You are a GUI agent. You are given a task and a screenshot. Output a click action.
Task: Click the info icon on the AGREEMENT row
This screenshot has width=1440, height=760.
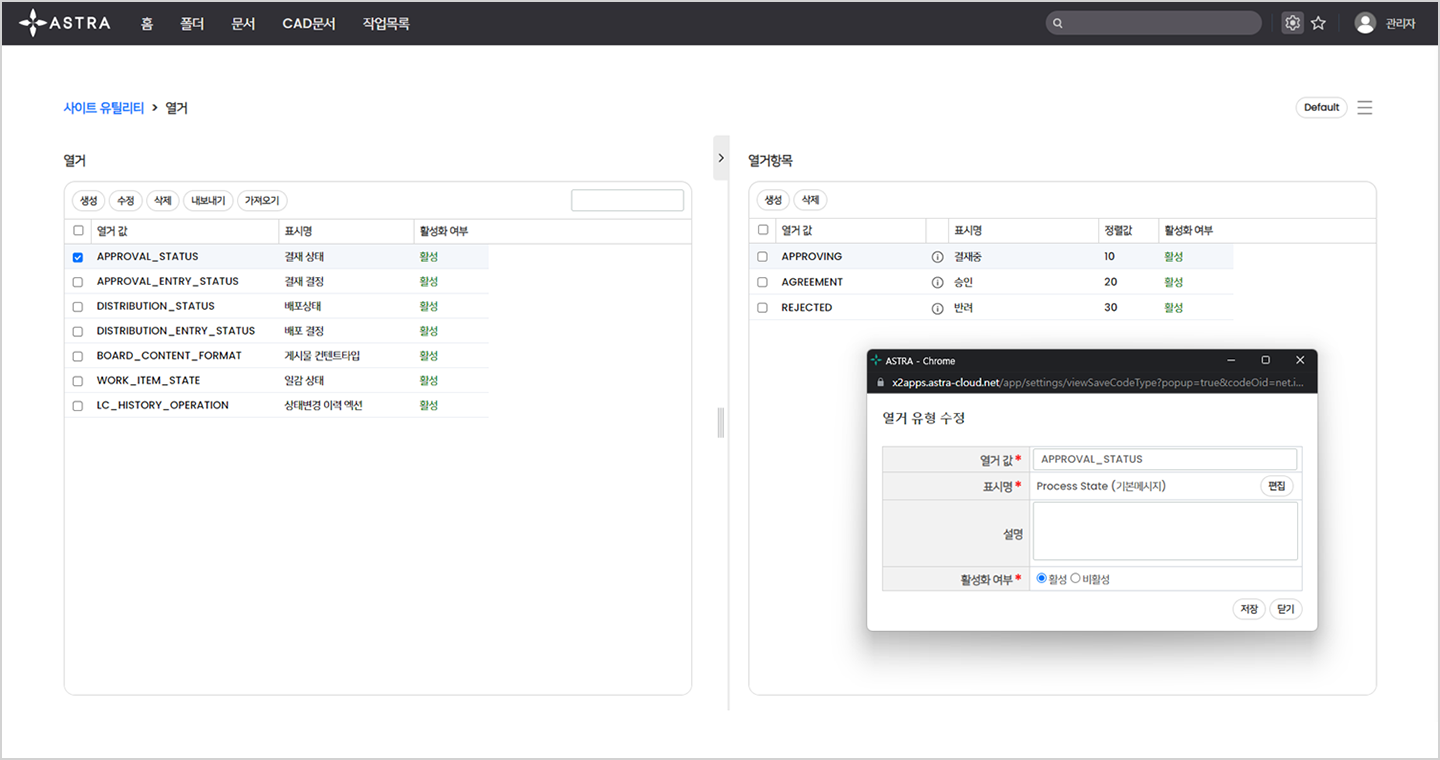tap(937, 283)
